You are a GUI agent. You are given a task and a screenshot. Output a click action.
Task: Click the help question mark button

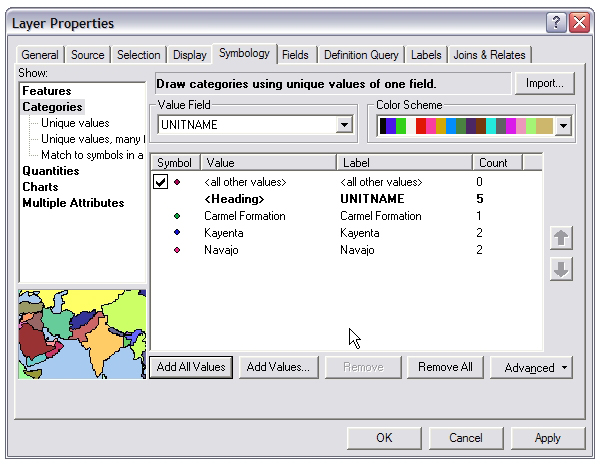click(556, 22)
